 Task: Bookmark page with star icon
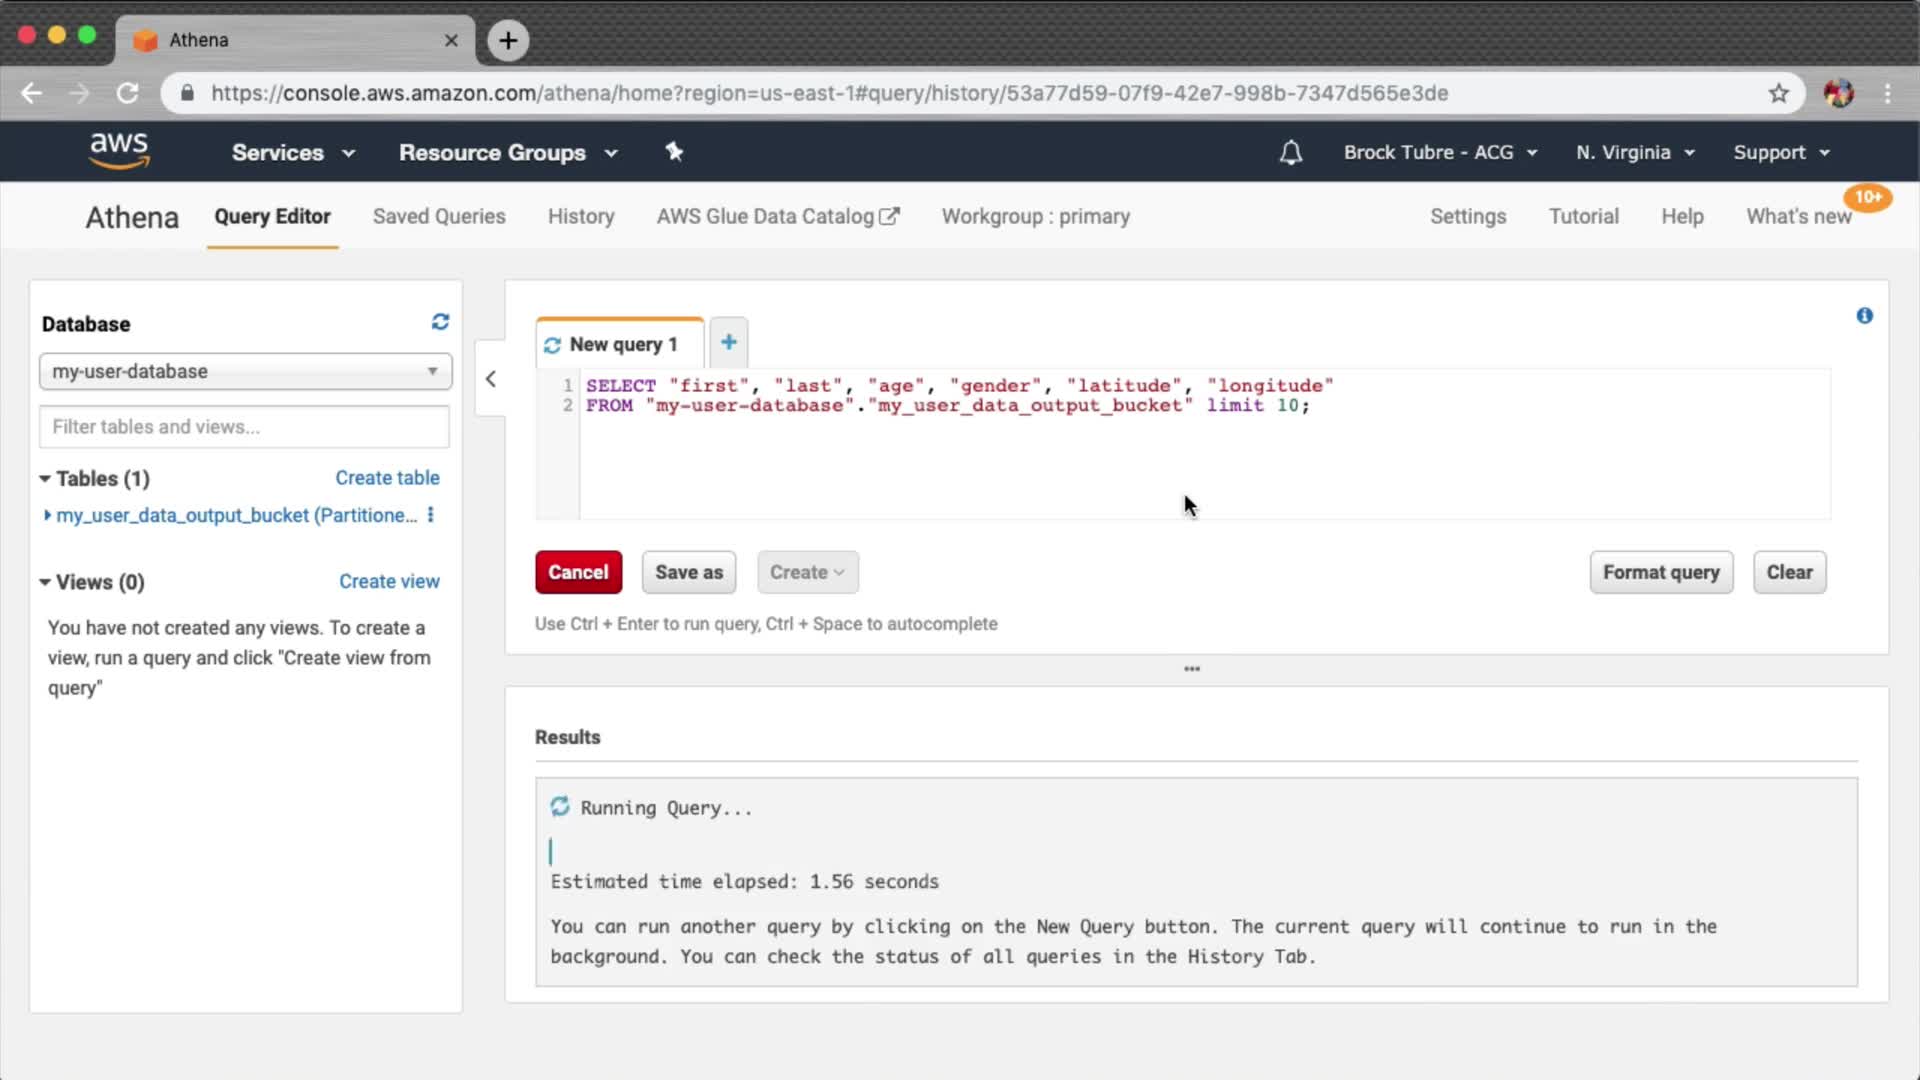1778,93
